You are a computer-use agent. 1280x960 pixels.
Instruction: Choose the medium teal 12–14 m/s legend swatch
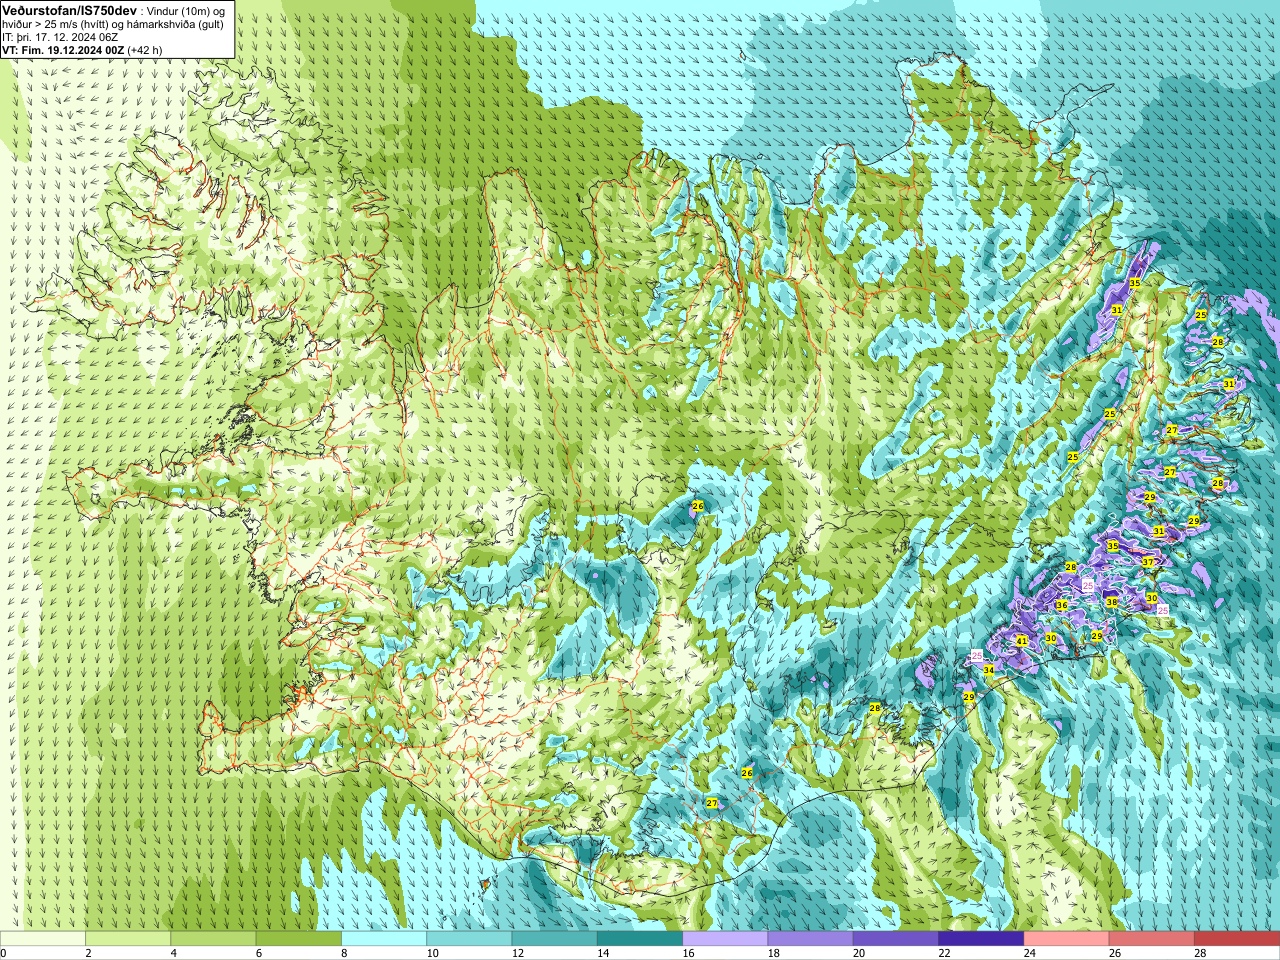coord(555,939)
